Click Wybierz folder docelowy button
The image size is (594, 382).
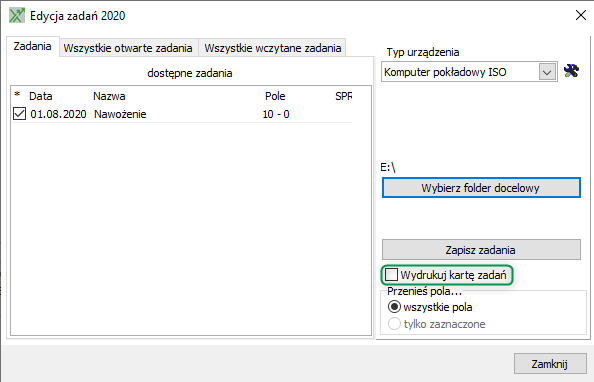[x=481, y=188]
